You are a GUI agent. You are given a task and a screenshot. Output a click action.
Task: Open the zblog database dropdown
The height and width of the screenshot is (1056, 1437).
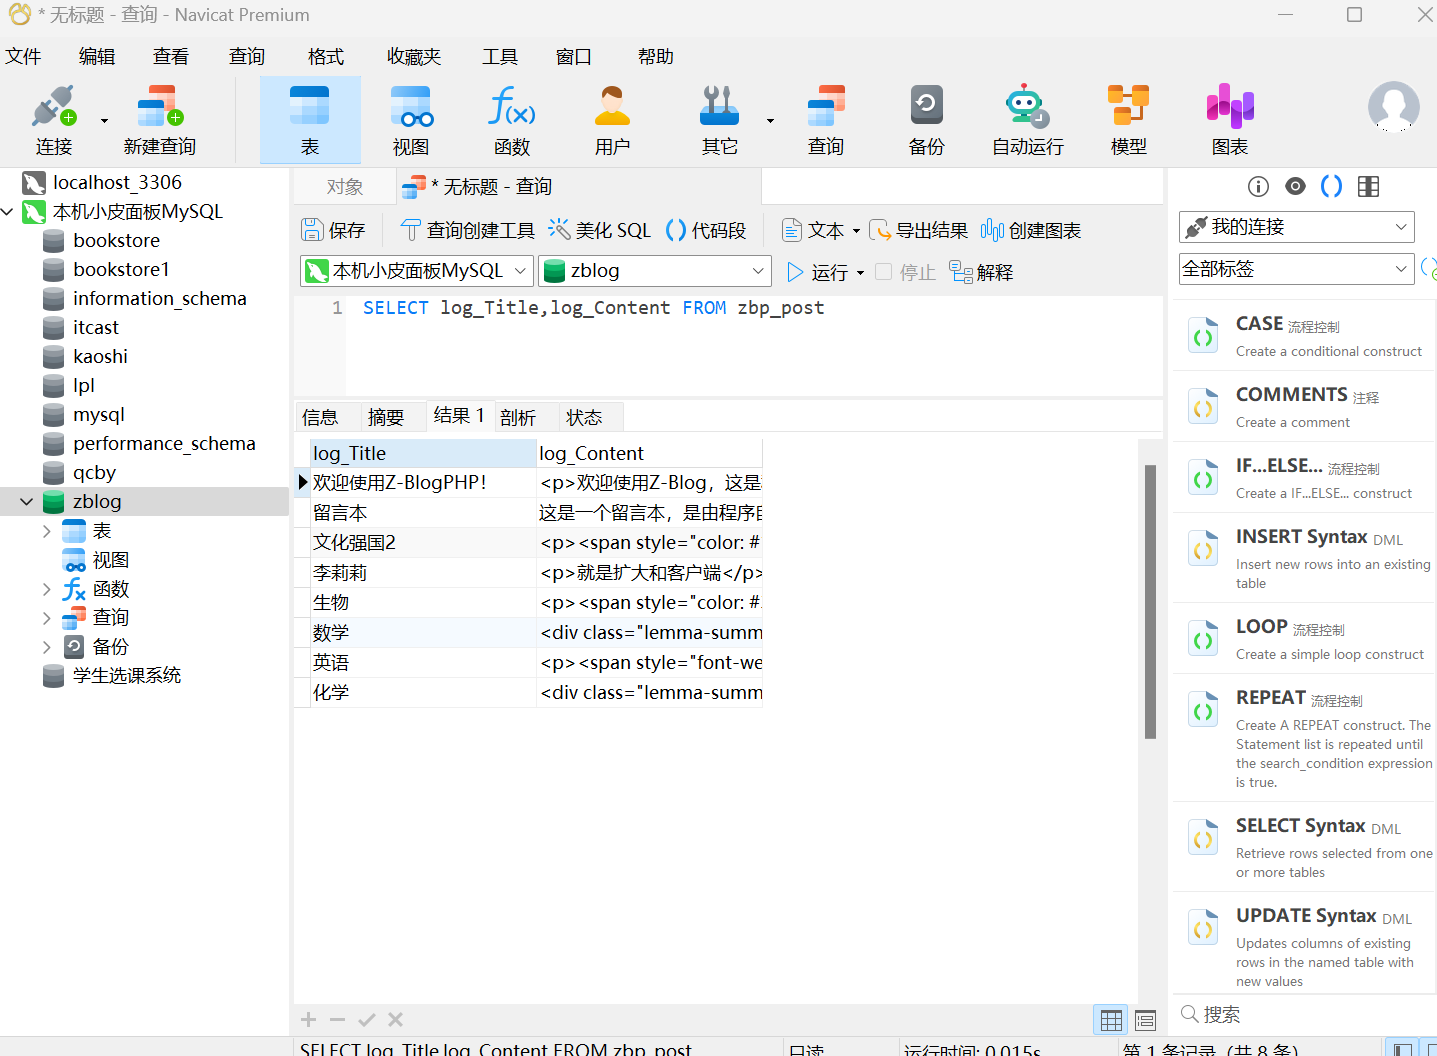click(655, 271)
